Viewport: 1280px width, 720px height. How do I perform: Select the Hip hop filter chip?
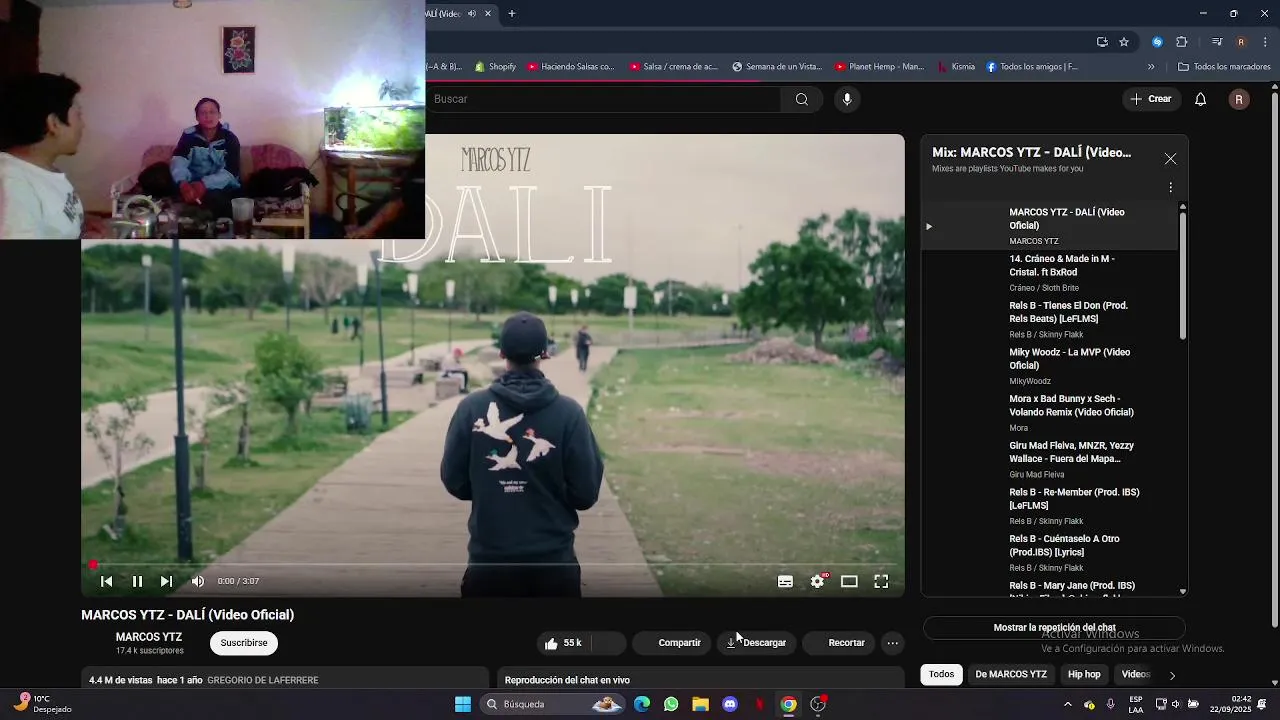click(1084, 674)
